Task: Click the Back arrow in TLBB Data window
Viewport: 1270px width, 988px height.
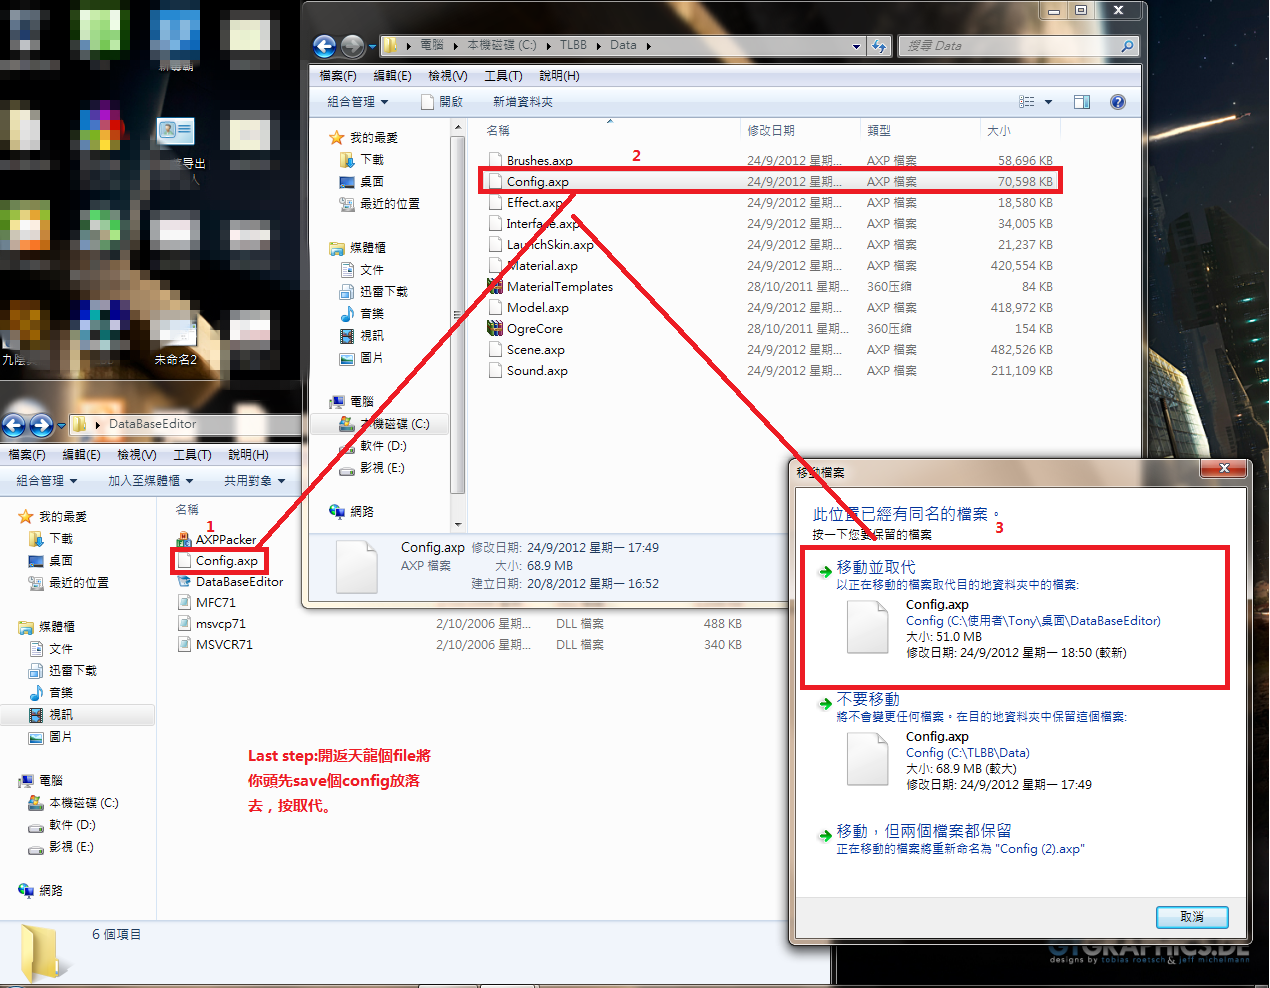Action: (x=324, y=46)
